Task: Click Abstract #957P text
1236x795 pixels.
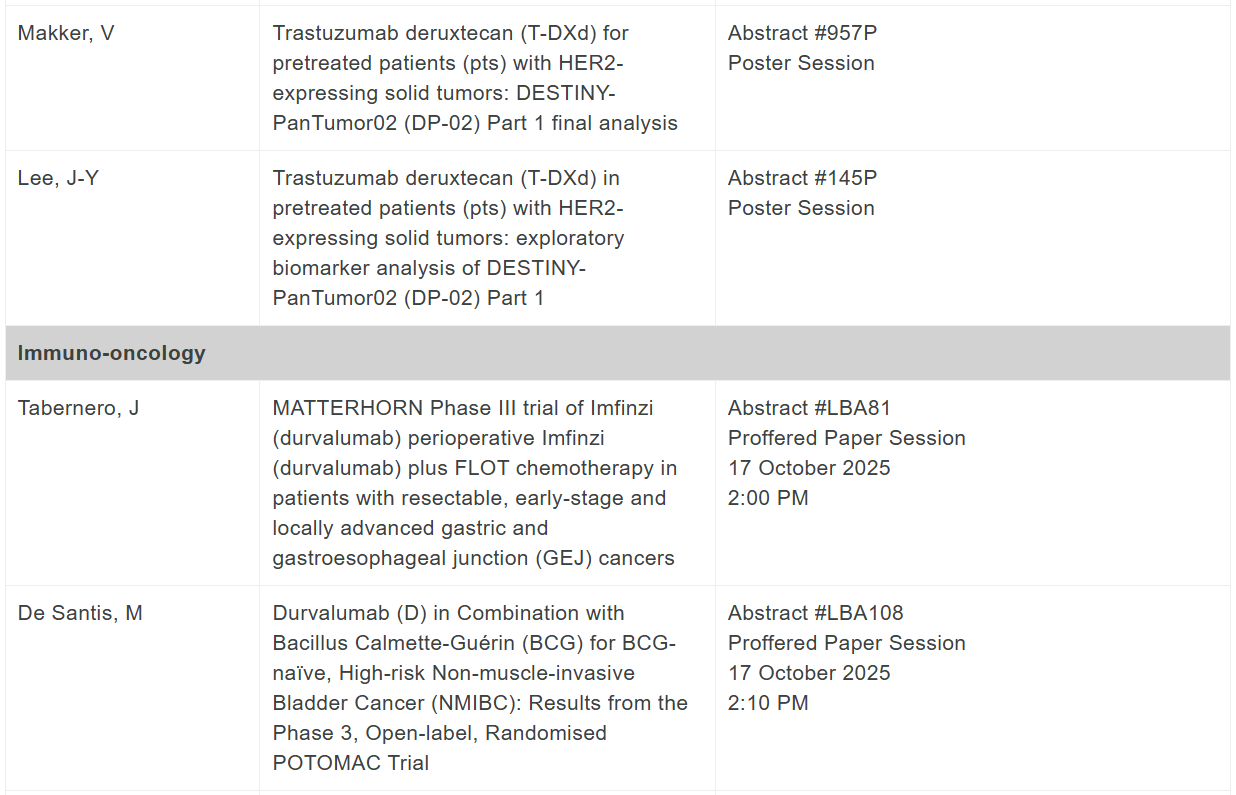Action: (x=802, y=33)
